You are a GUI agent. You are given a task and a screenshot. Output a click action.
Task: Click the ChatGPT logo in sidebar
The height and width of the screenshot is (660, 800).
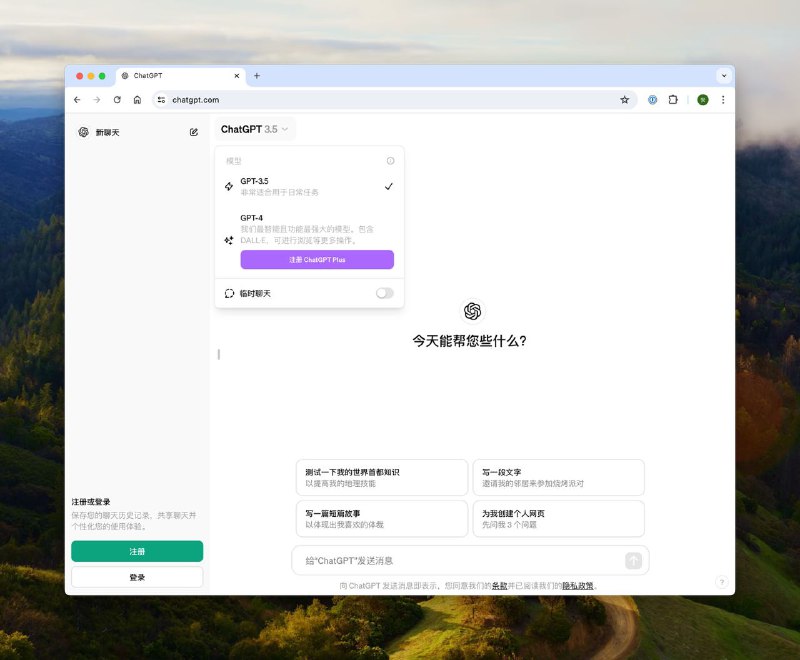84,132
